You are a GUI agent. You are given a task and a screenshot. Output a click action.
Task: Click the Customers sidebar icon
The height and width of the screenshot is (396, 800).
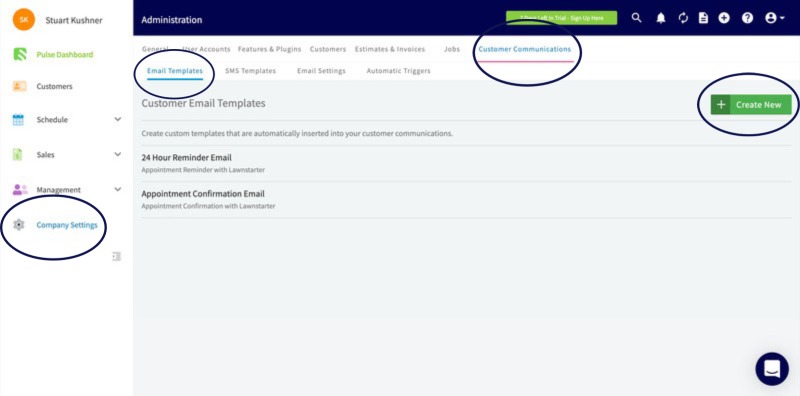click(19, 86)
